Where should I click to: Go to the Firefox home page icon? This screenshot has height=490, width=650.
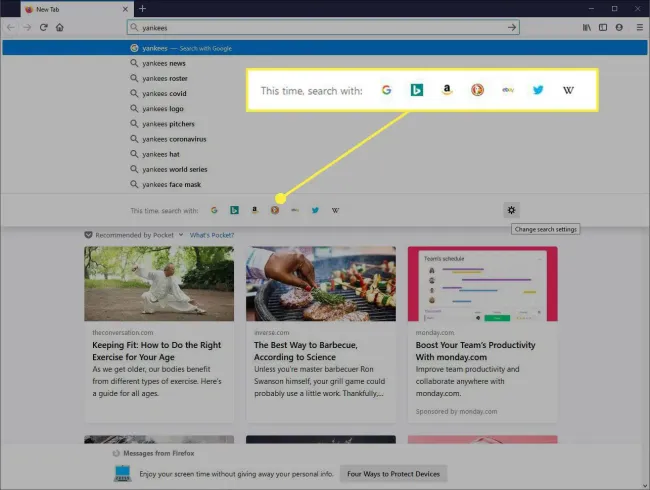coord(60,27)
